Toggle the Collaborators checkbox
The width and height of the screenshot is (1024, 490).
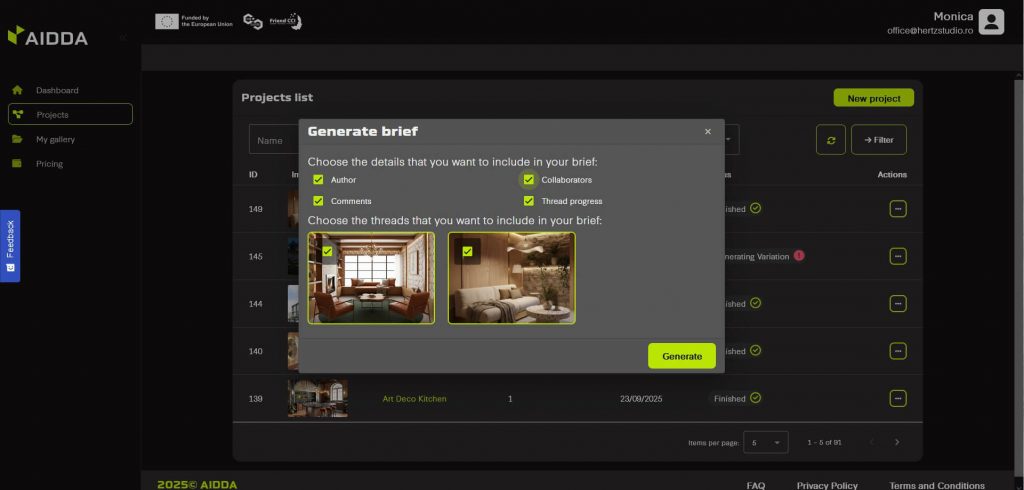pos(529,180)
